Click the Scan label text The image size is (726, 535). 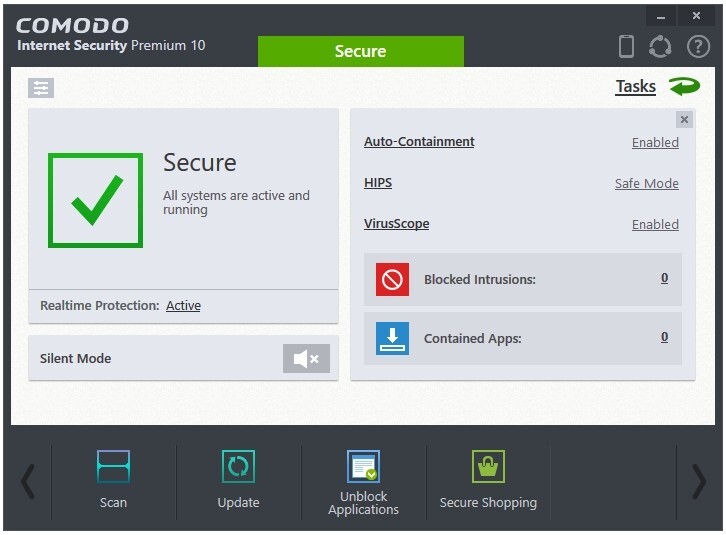113,503
